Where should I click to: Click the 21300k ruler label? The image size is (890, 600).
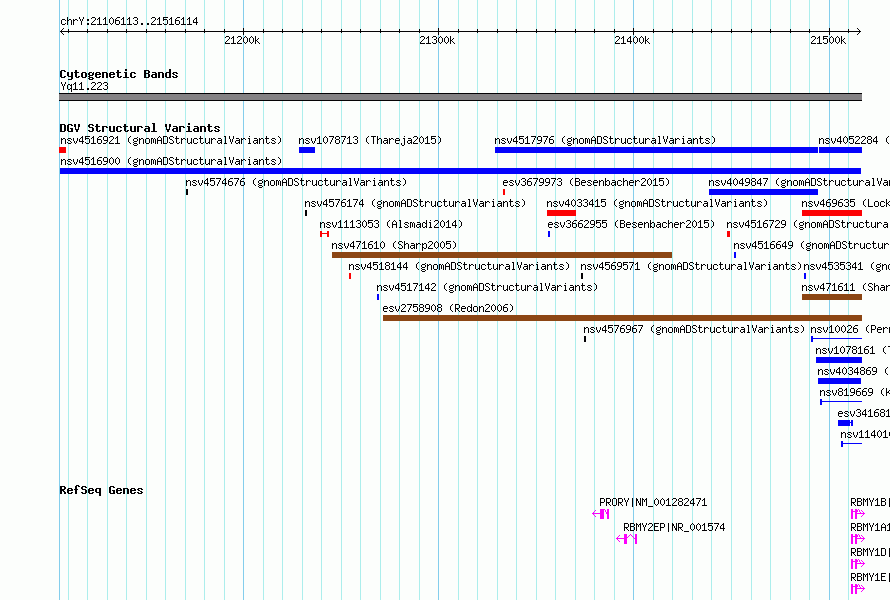point(437,40)
